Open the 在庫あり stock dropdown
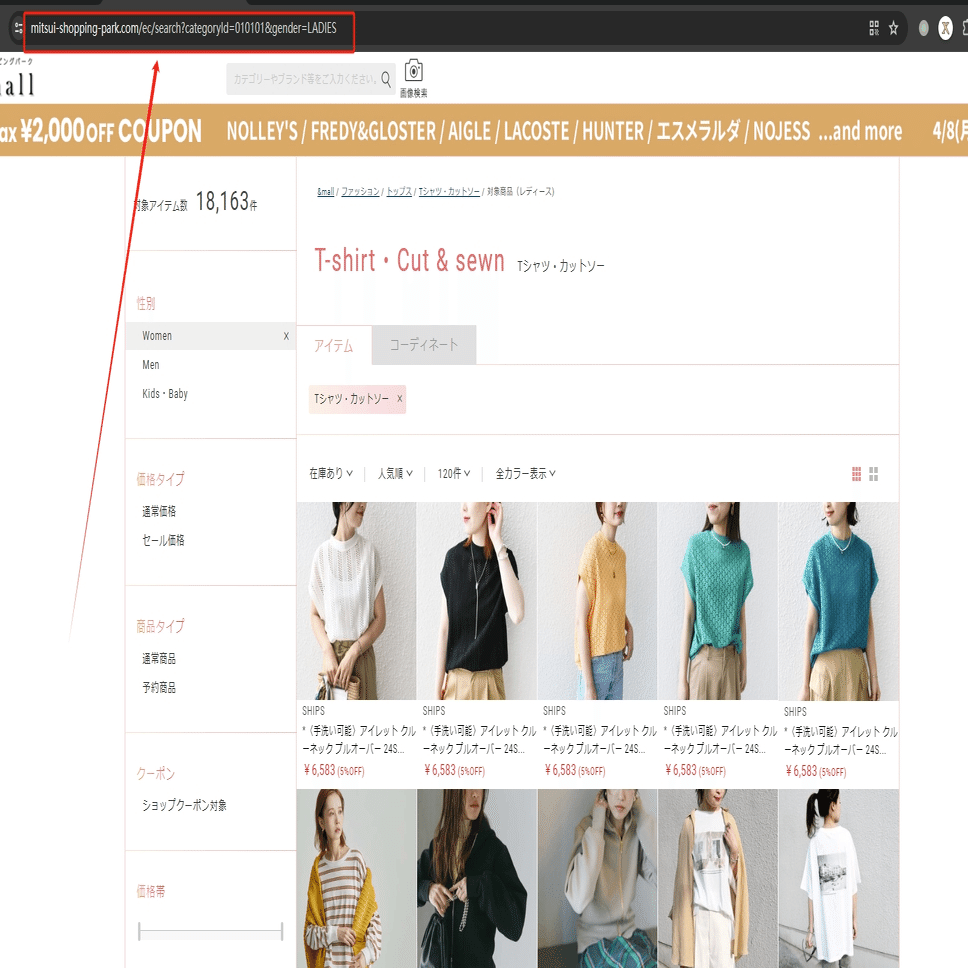 [x=331, y=474]
